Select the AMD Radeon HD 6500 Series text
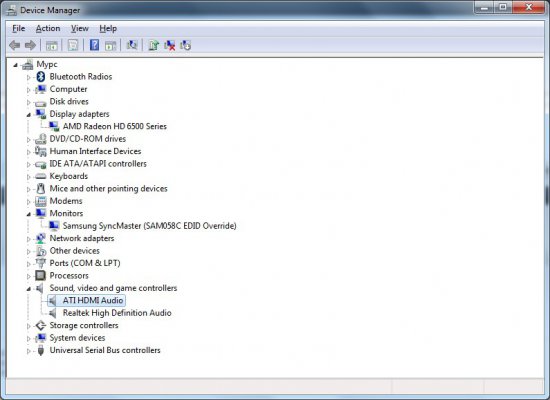 click(115, 126)
